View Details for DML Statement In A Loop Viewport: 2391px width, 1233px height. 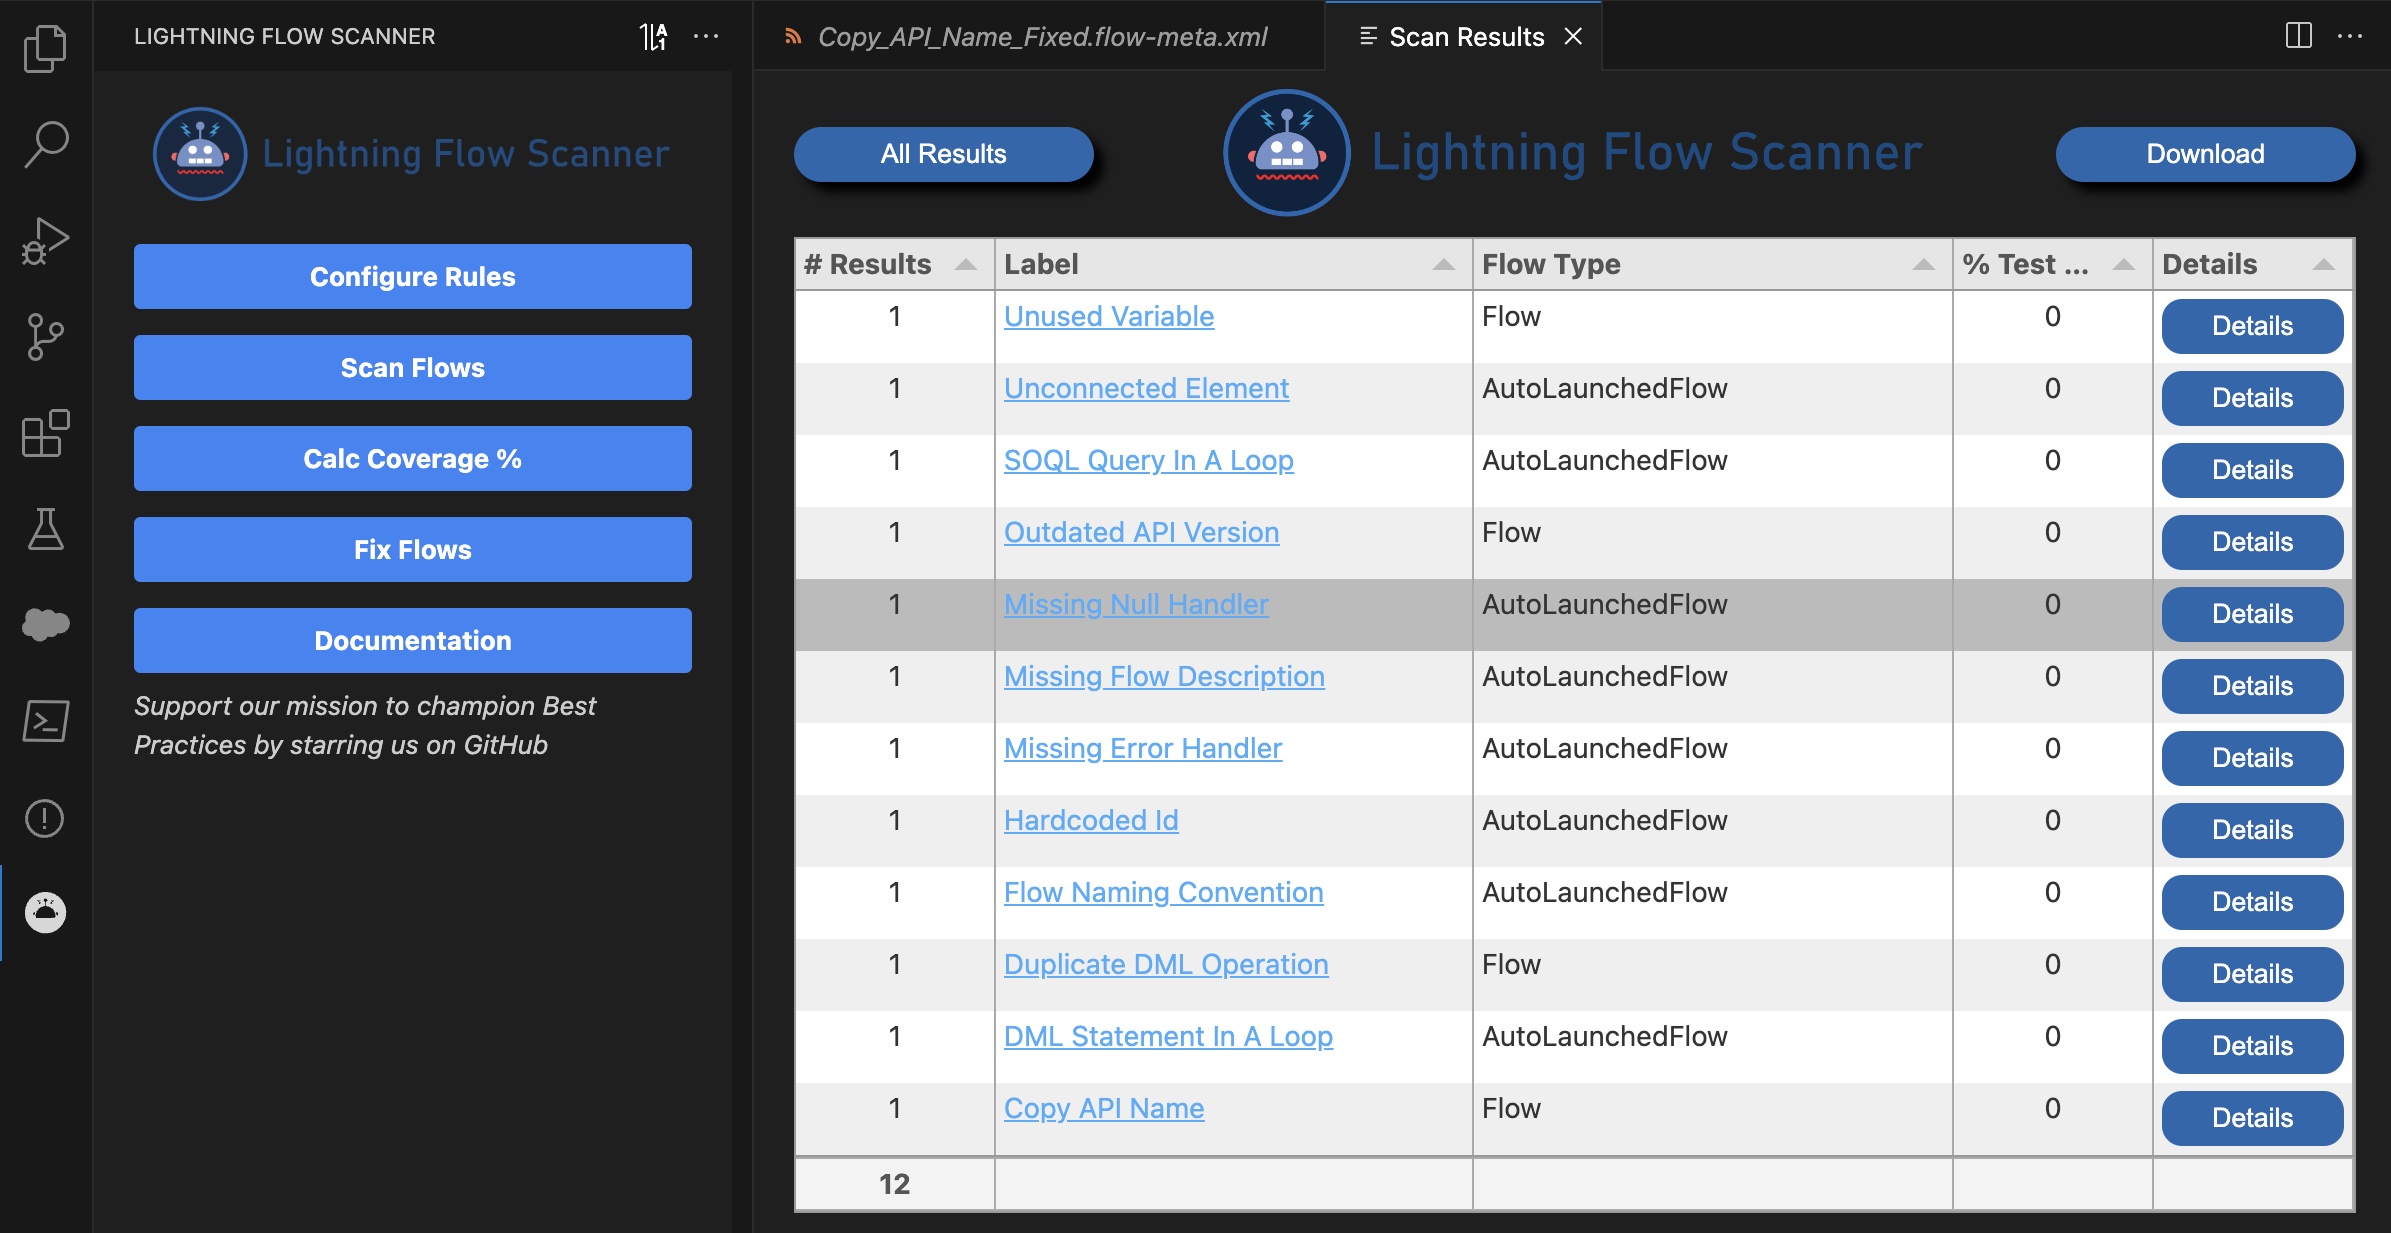(2252, 1046)
